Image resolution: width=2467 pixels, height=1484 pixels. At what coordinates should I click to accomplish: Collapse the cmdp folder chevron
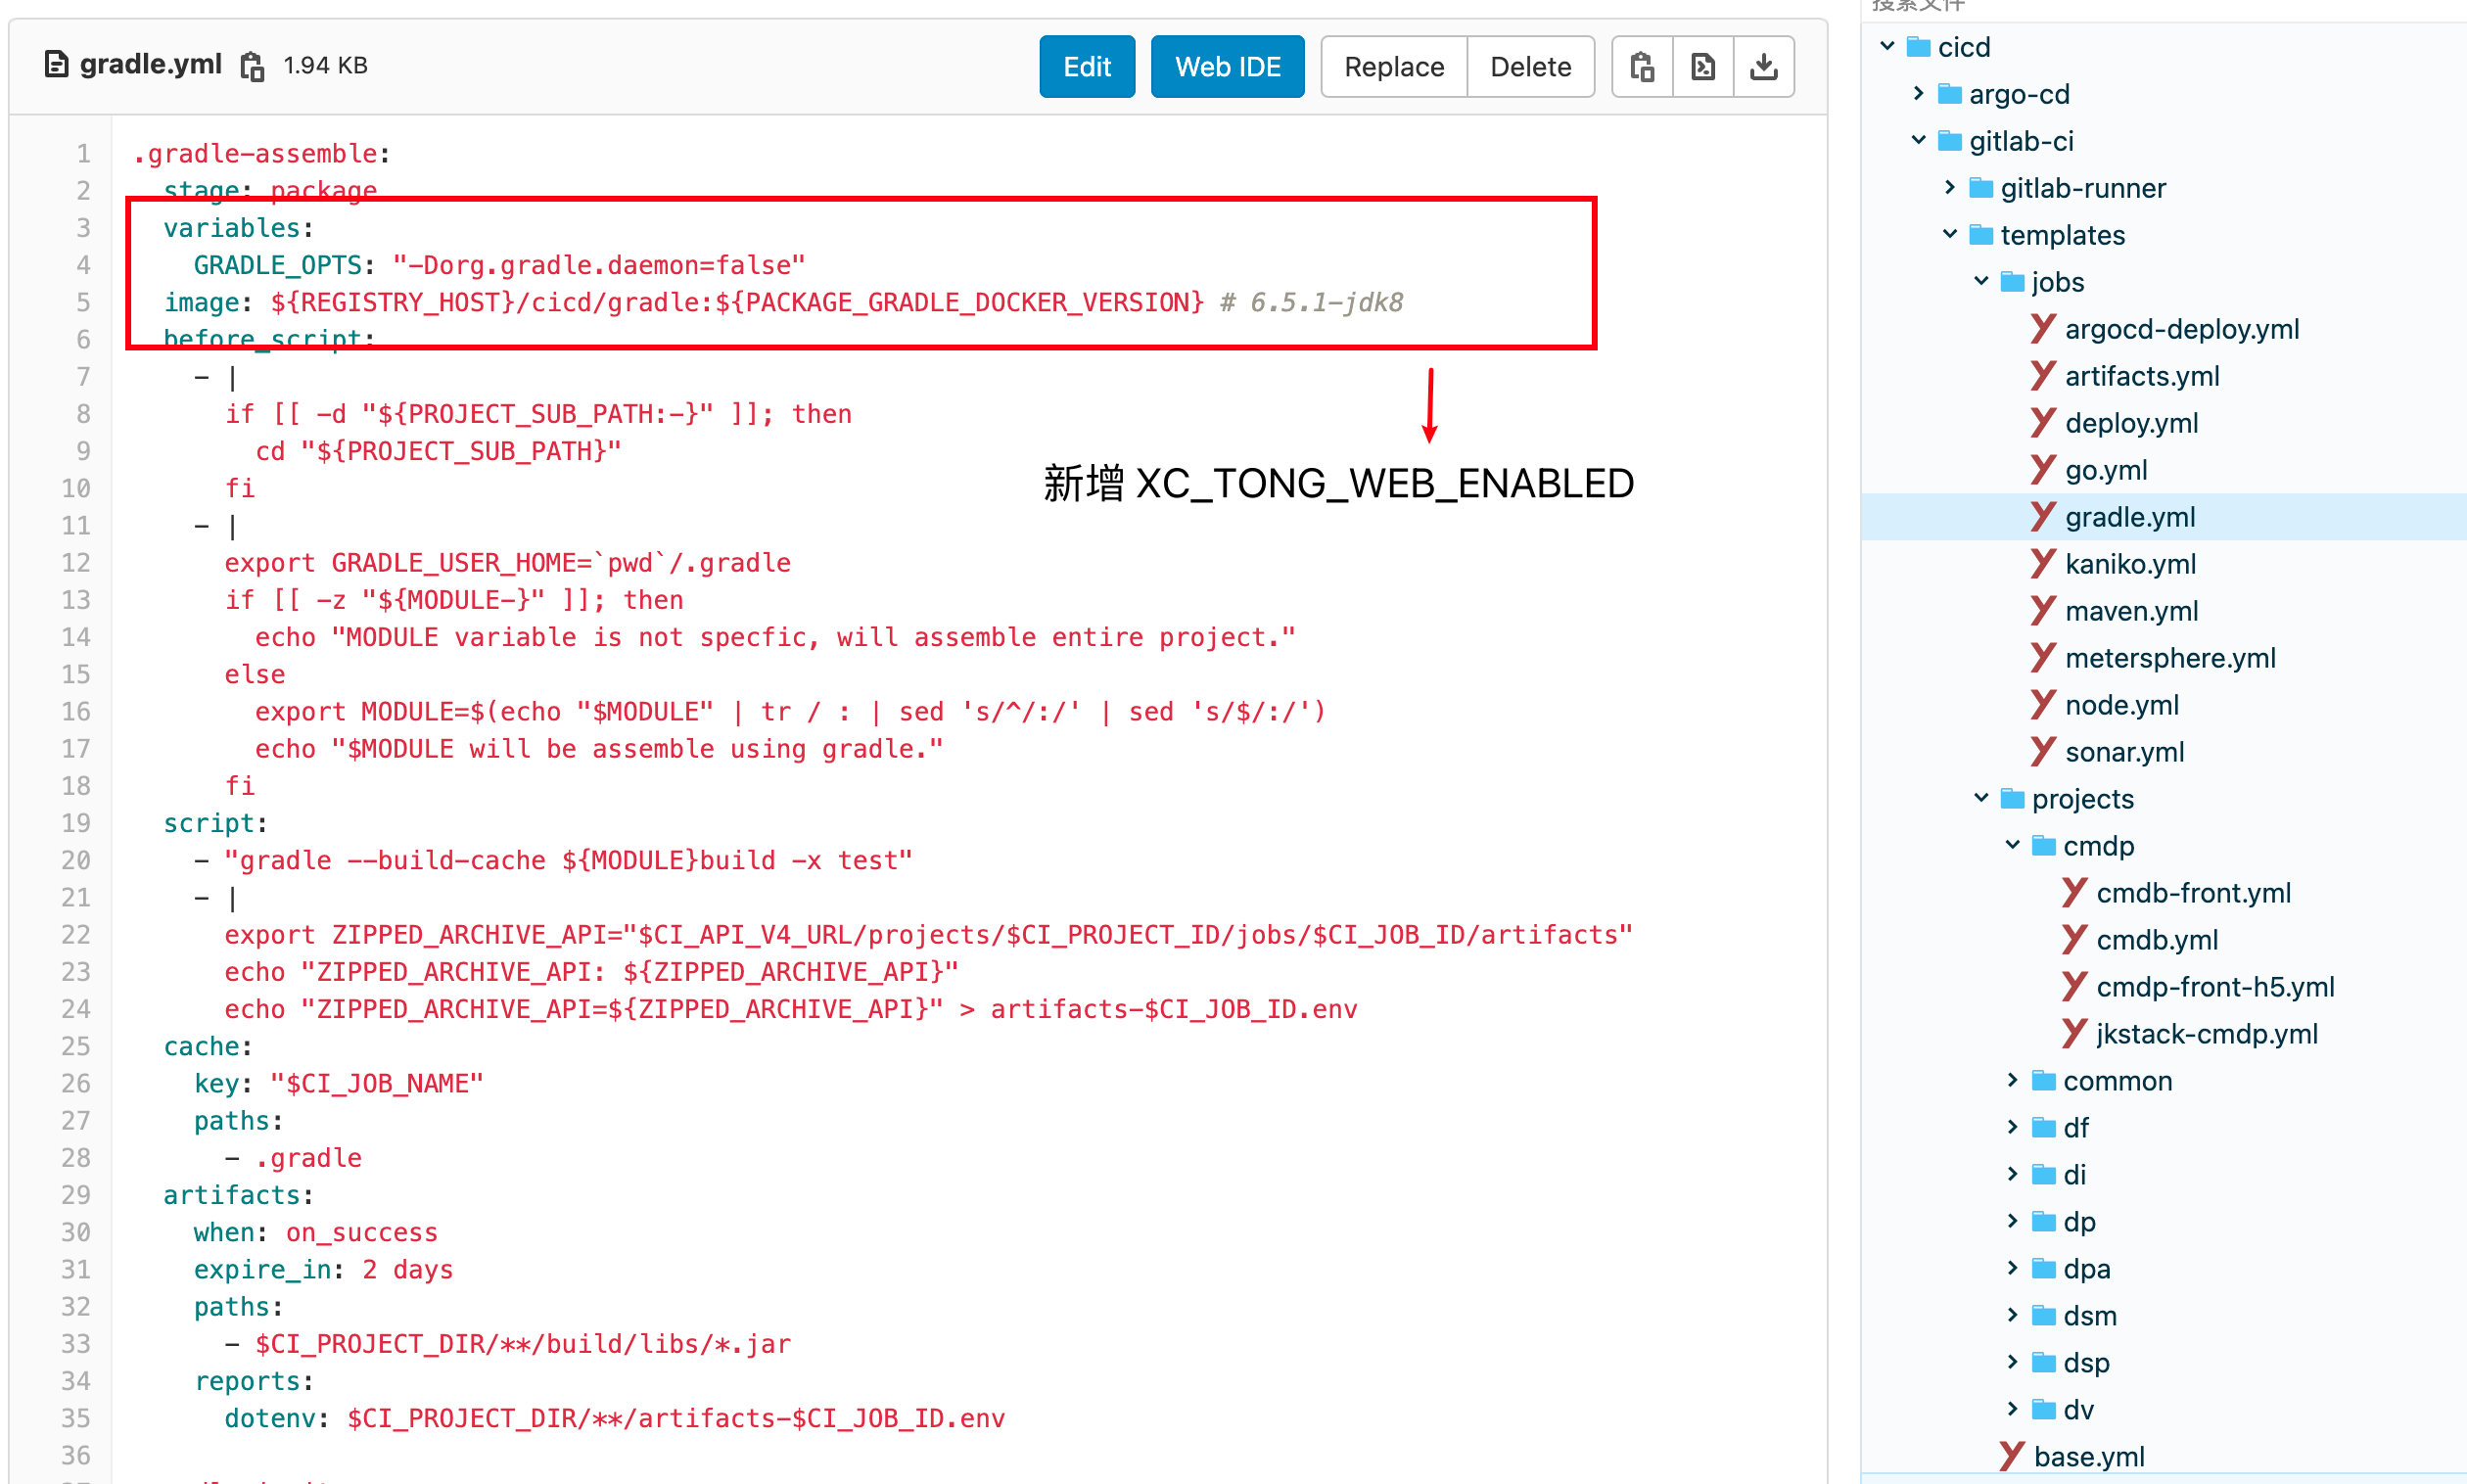click(x=2012, y=845)
